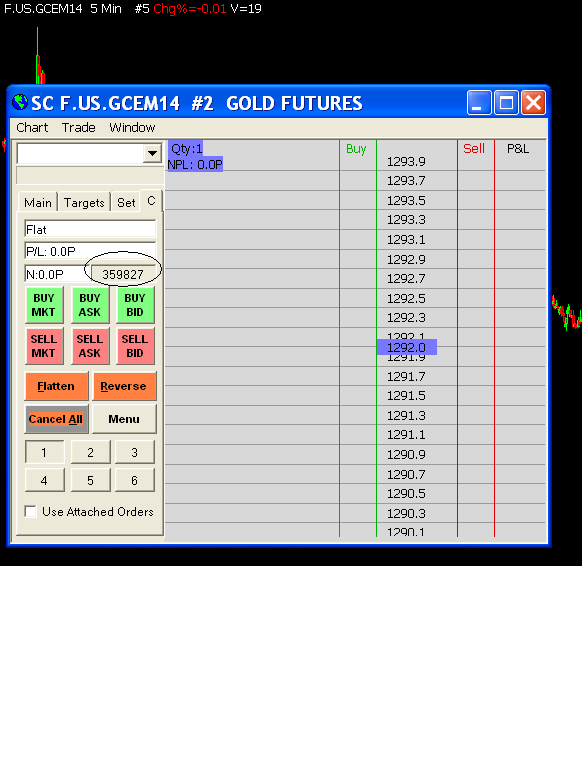This screenshot has height=762, width=582.
Task: Flatten the current position
Action: coord(56,386)
